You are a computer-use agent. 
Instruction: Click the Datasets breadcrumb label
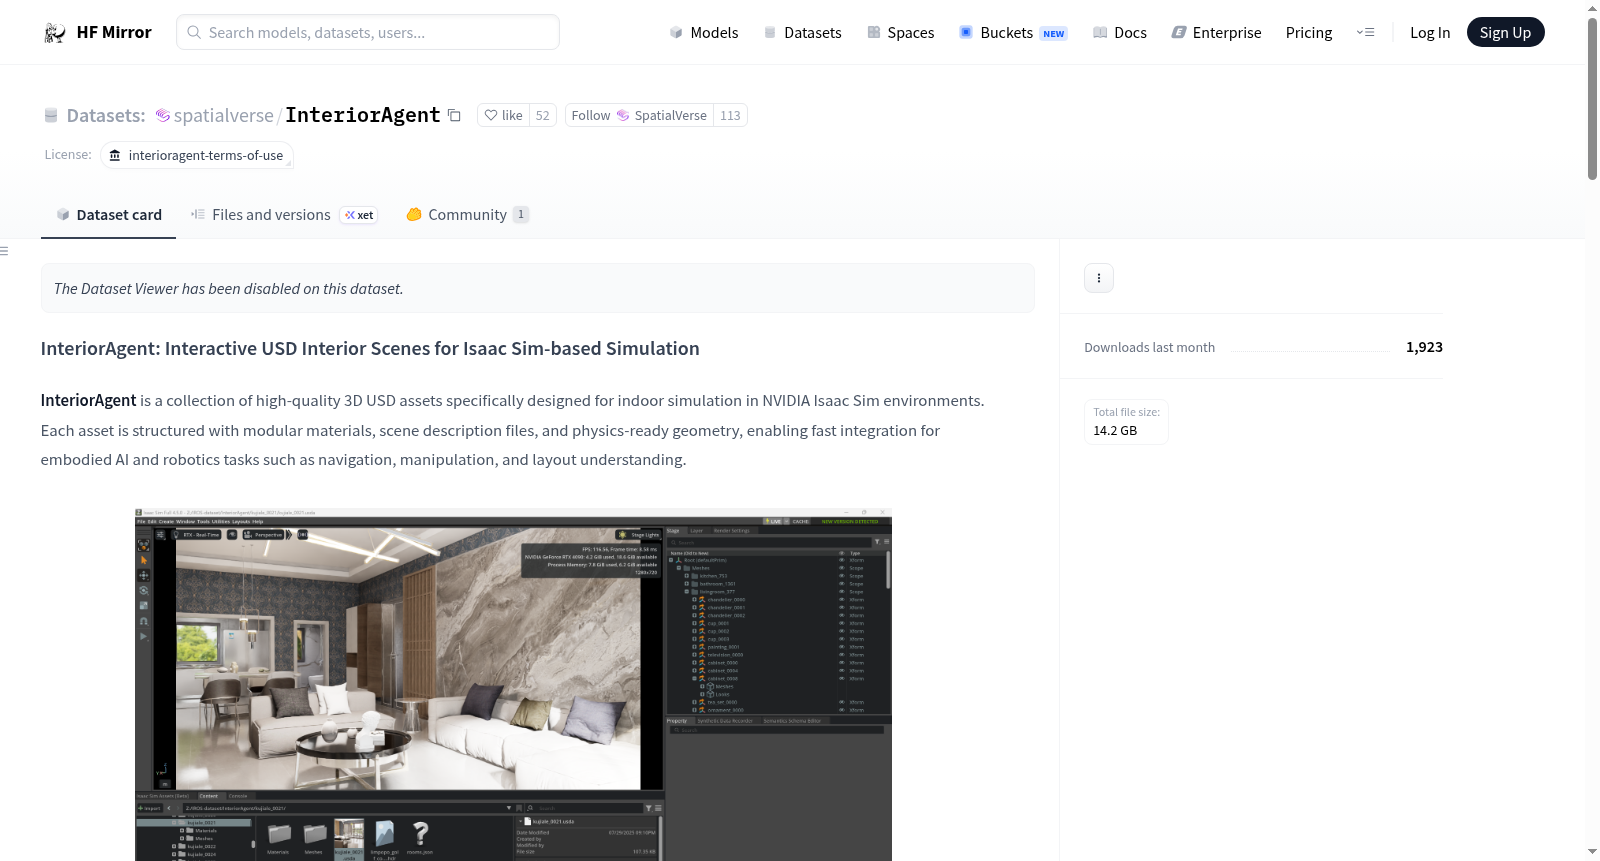pos(106,116)
